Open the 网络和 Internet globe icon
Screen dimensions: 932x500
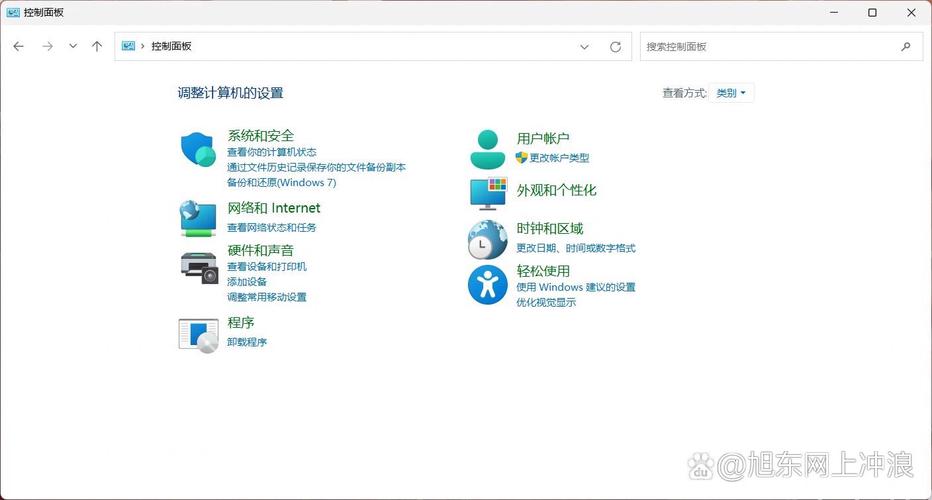(198, 218)
